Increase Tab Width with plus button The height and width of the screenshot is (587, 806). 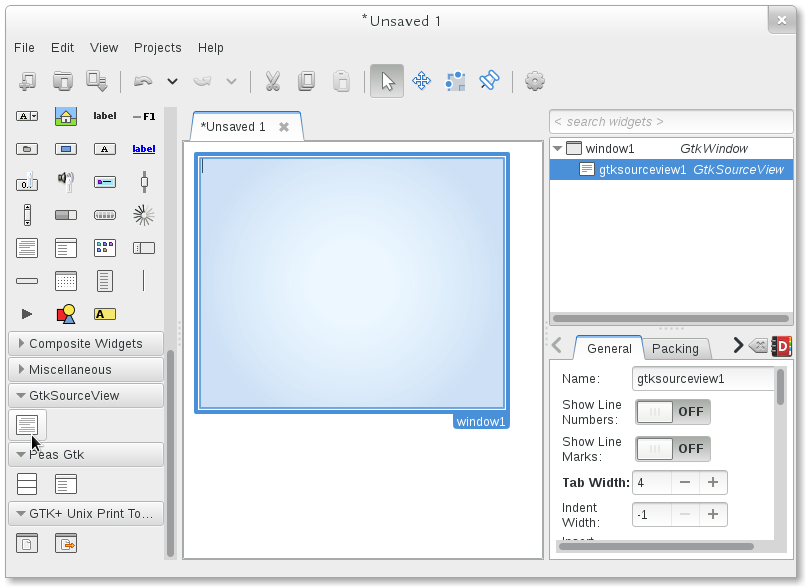click(712, 483)
